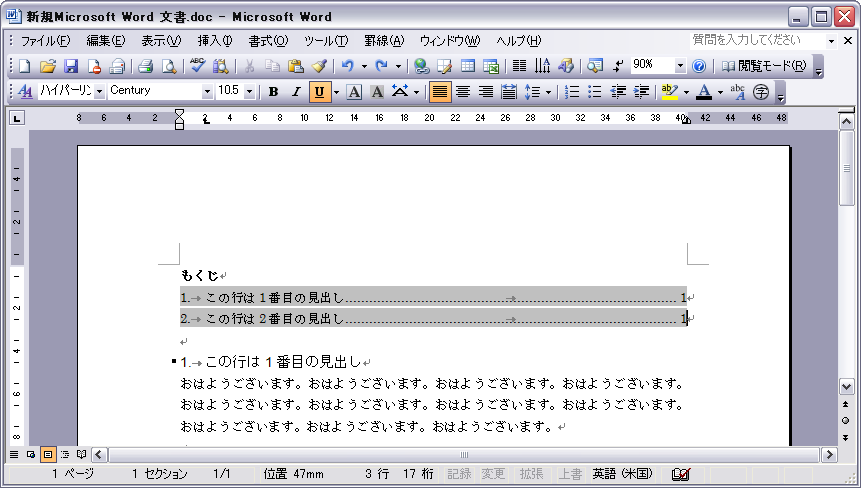Expand the line spacing options arrow
861x488 pixels.
click(x=548, y=92)
